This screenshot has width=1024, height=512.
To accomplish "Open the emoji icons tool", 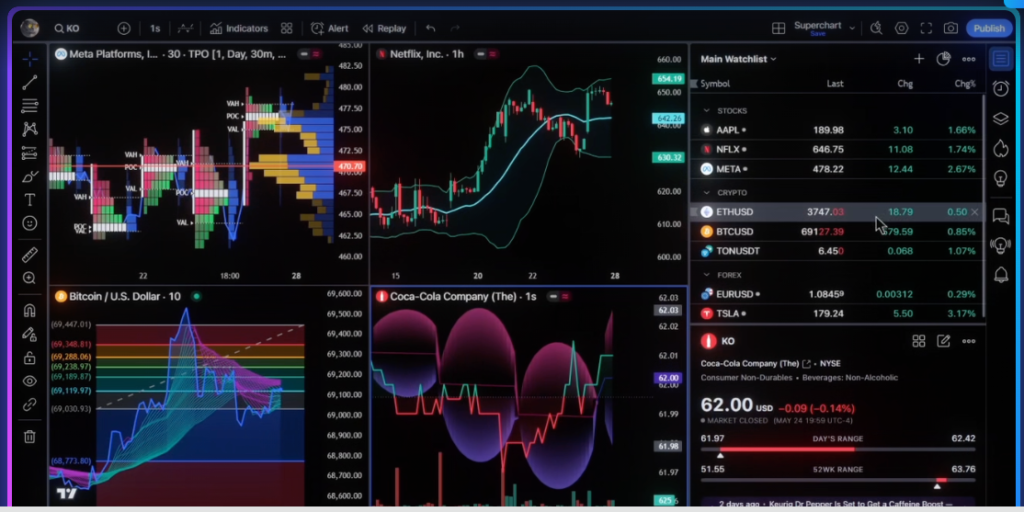I will 29,223.
